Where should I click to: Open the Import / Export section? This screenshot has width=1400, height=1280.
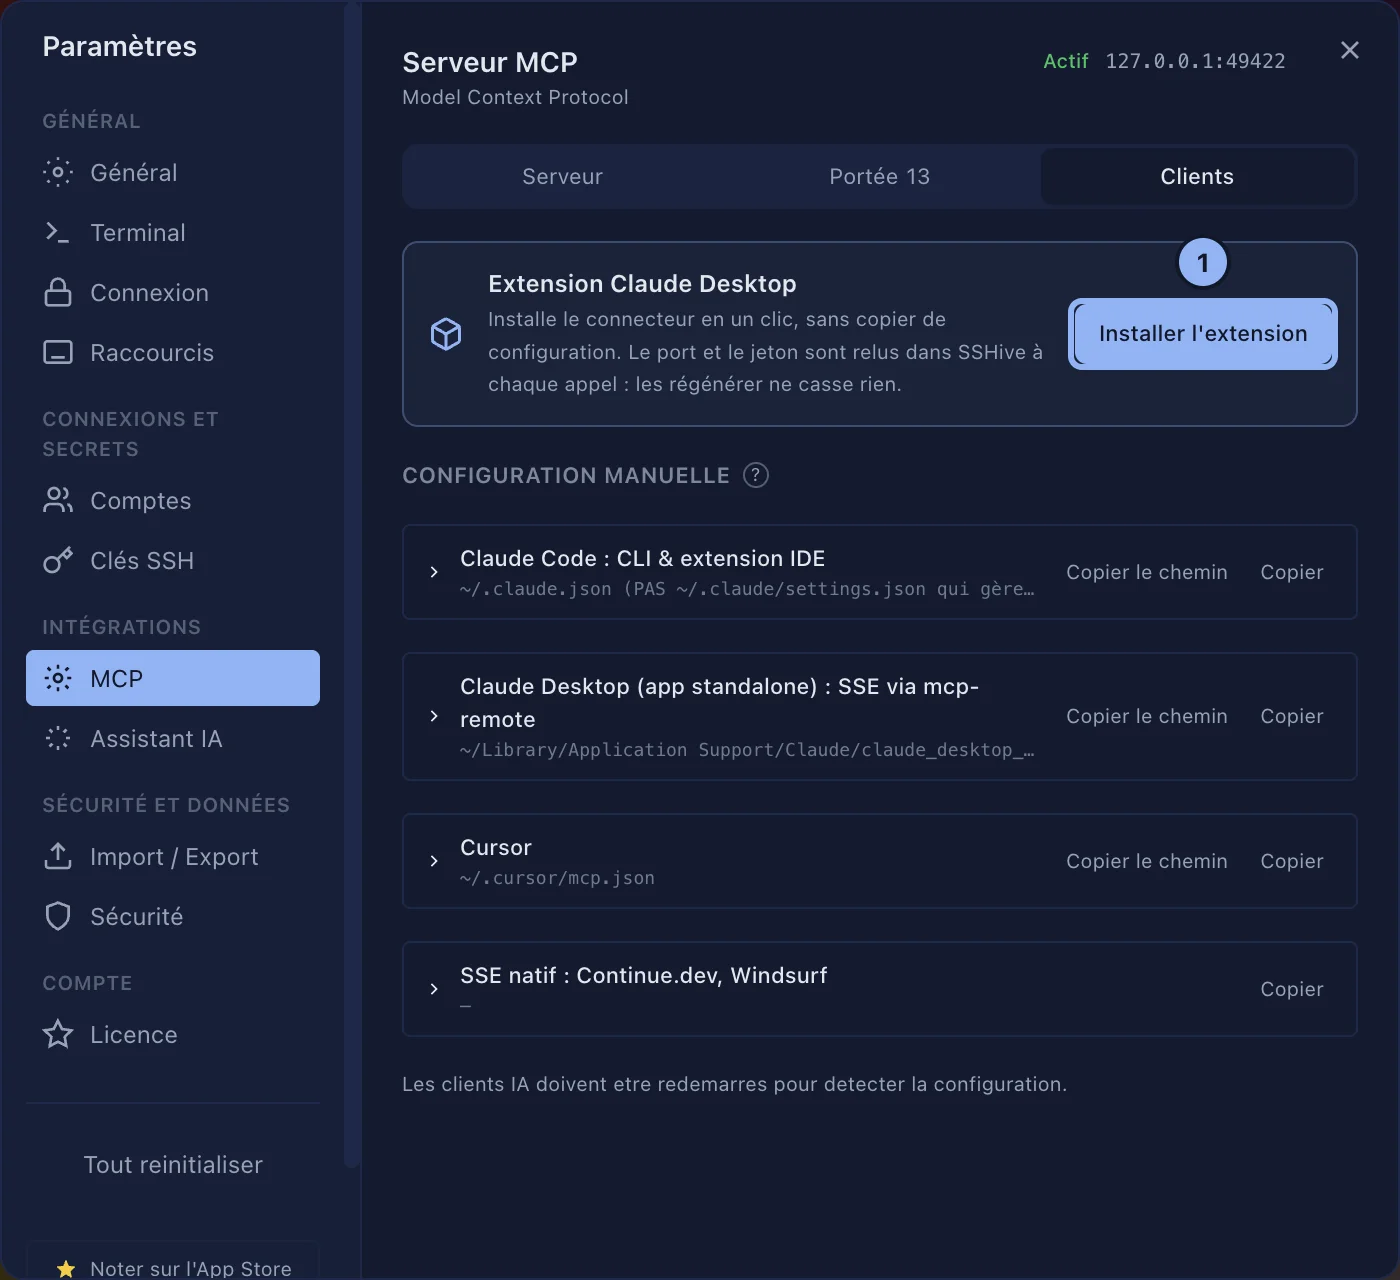point(173,856)
